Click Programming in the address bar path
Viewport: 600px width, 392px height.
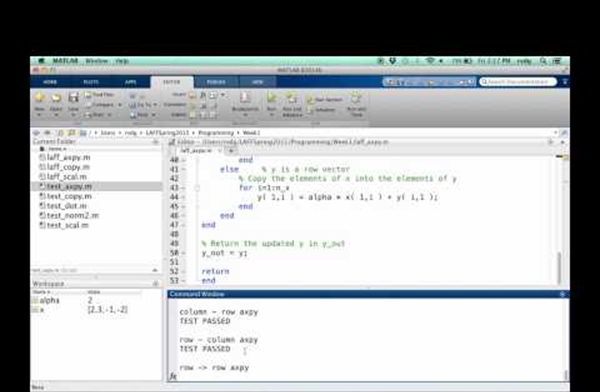[x=216, y=133]
